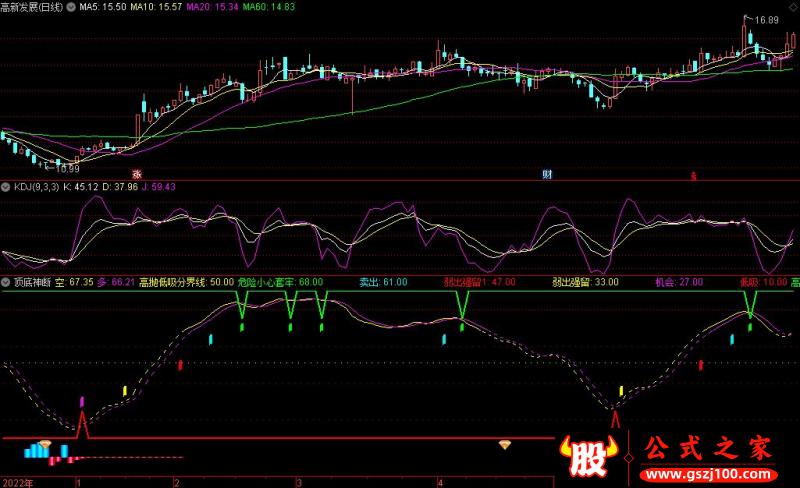This screenshot has height=488, width=800.
Task: Click the 财 marker below the candlestick chart
Action: click(547, 174)
